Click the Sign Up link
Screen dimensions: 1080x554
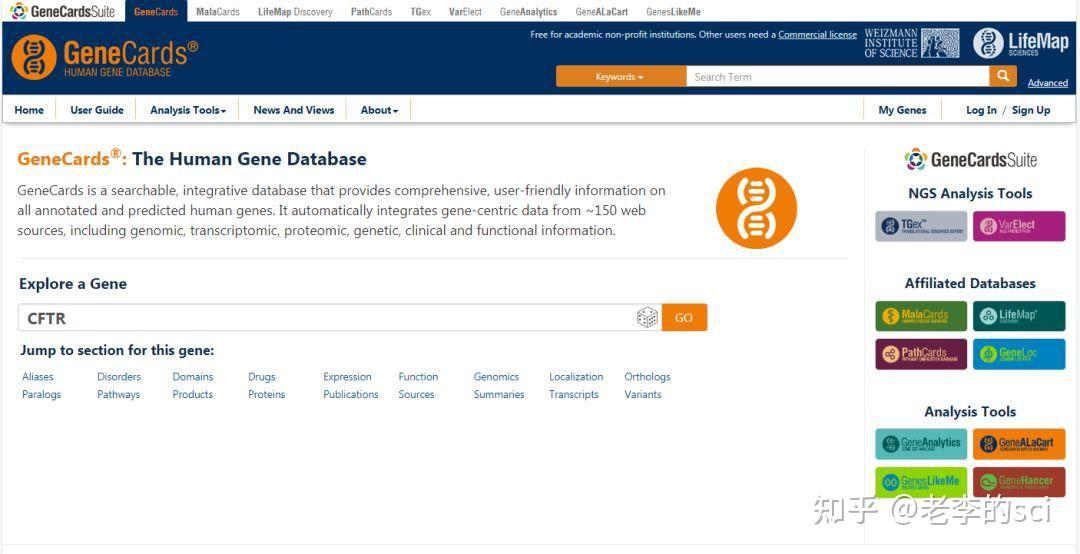point(1030,110)
